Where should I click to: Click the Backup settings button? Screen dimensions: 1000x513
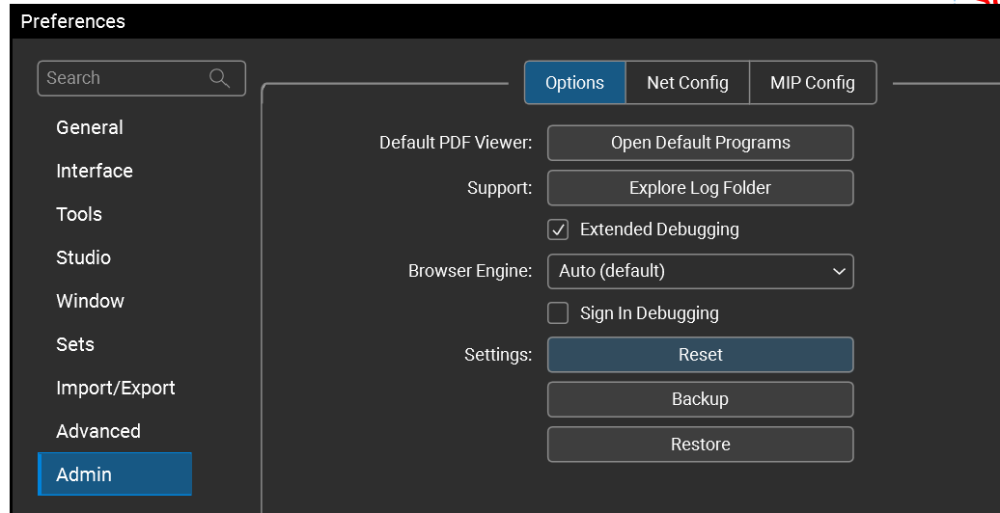point(700,399)
